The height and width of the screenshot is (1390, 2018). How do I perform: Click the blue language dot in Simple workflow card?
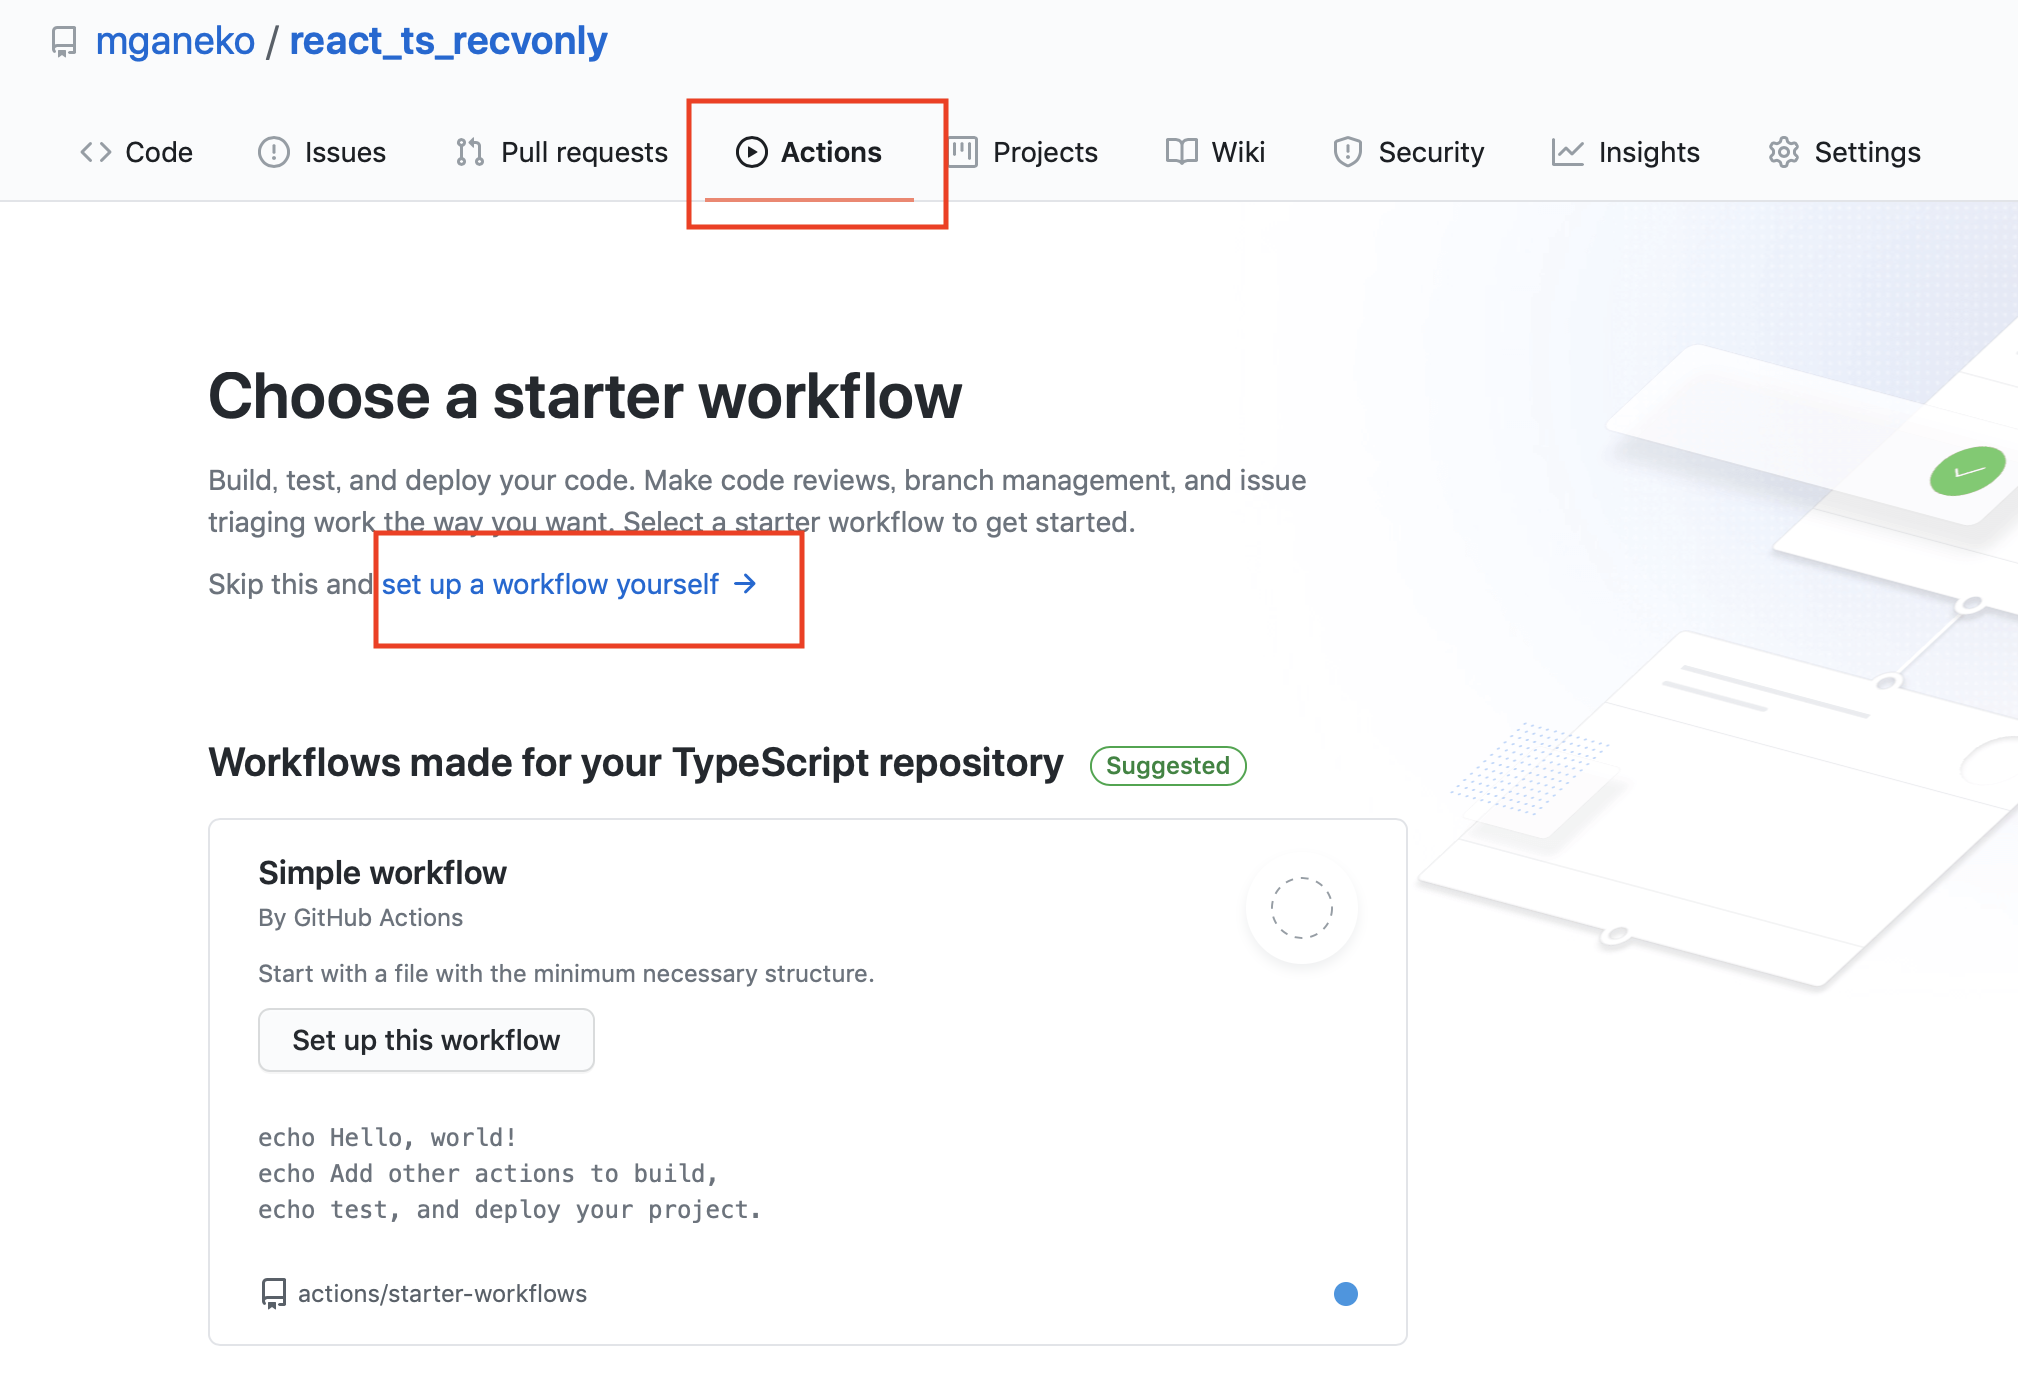(x=1346, y=1294)
